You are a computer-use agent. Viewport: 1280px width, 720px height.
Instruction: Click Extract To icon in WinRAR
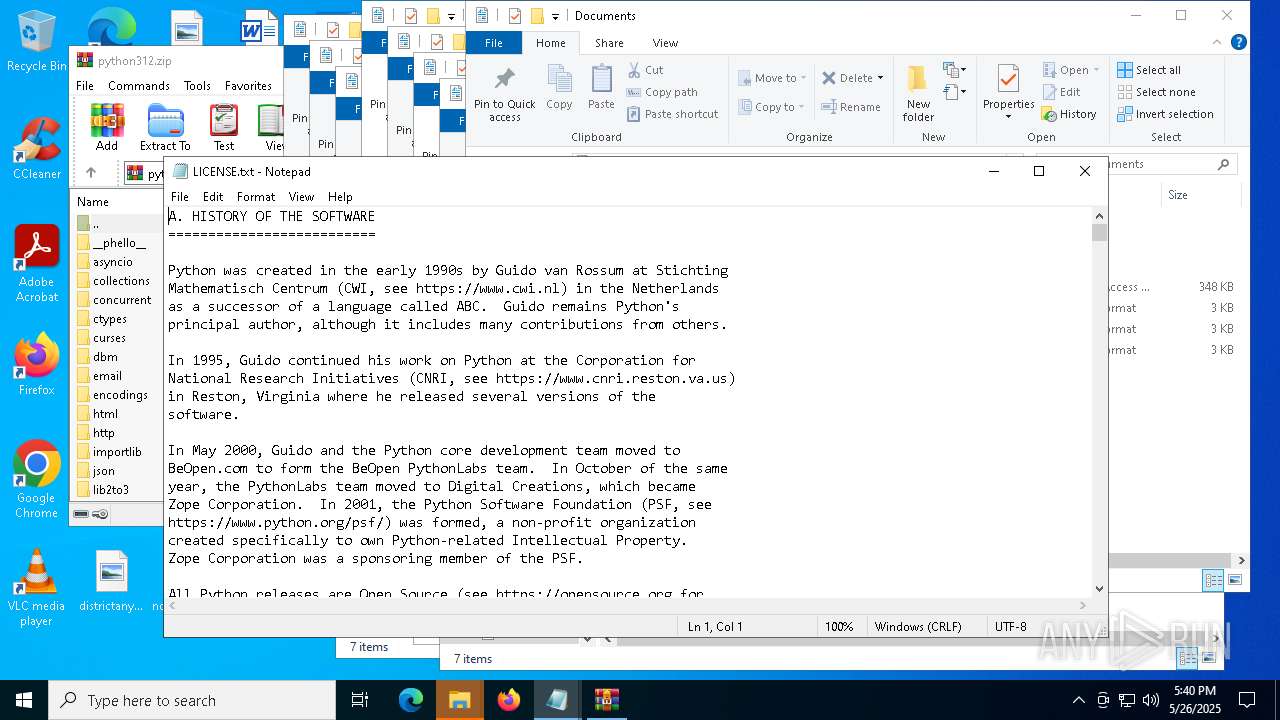click(165, 127)
